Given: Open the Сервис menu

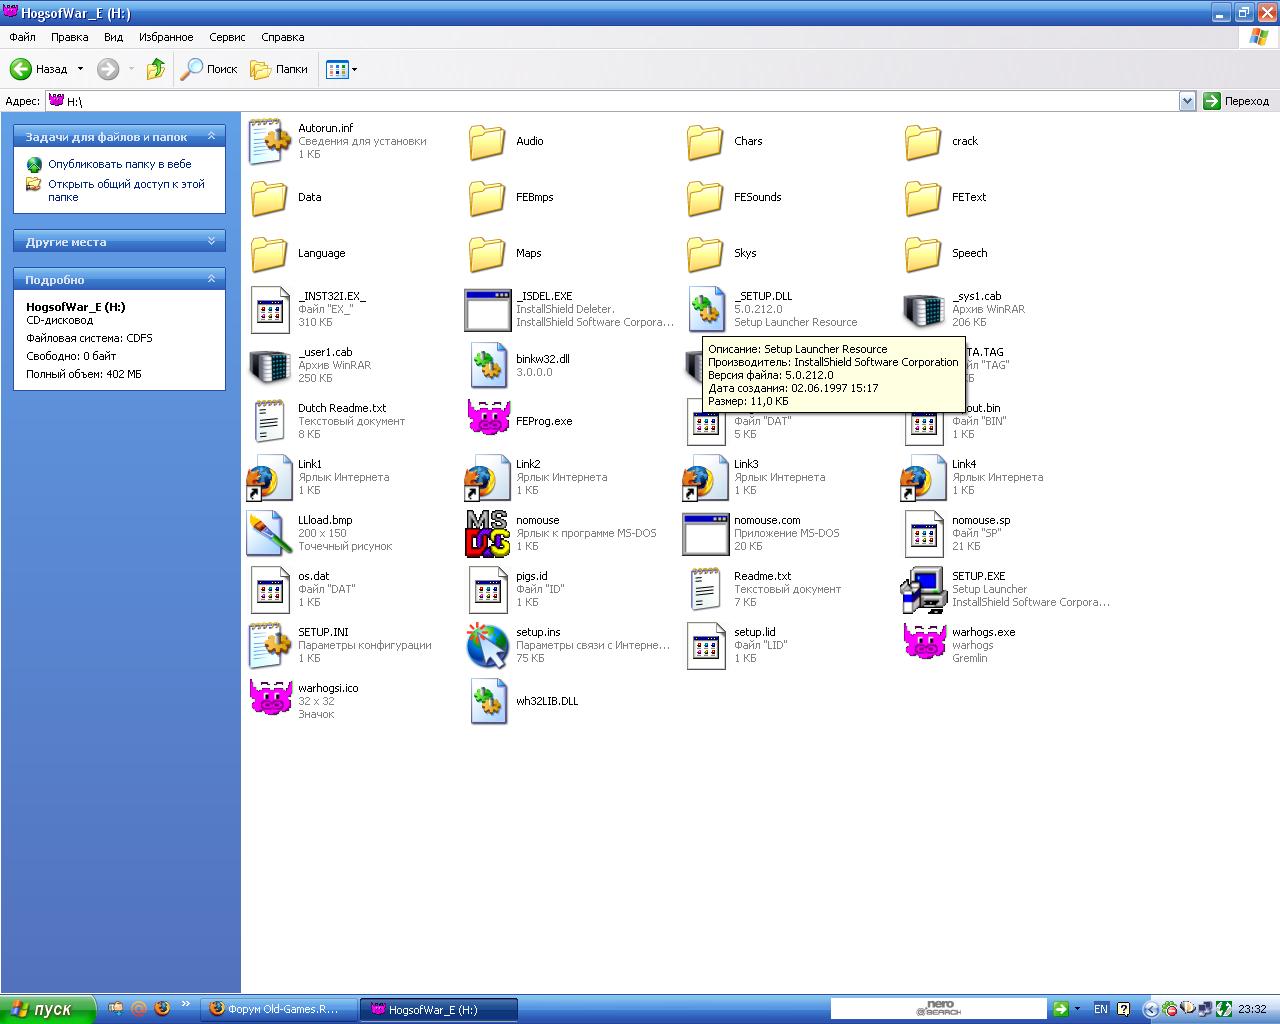Looking at the screenshot, I should coord(227,37).
